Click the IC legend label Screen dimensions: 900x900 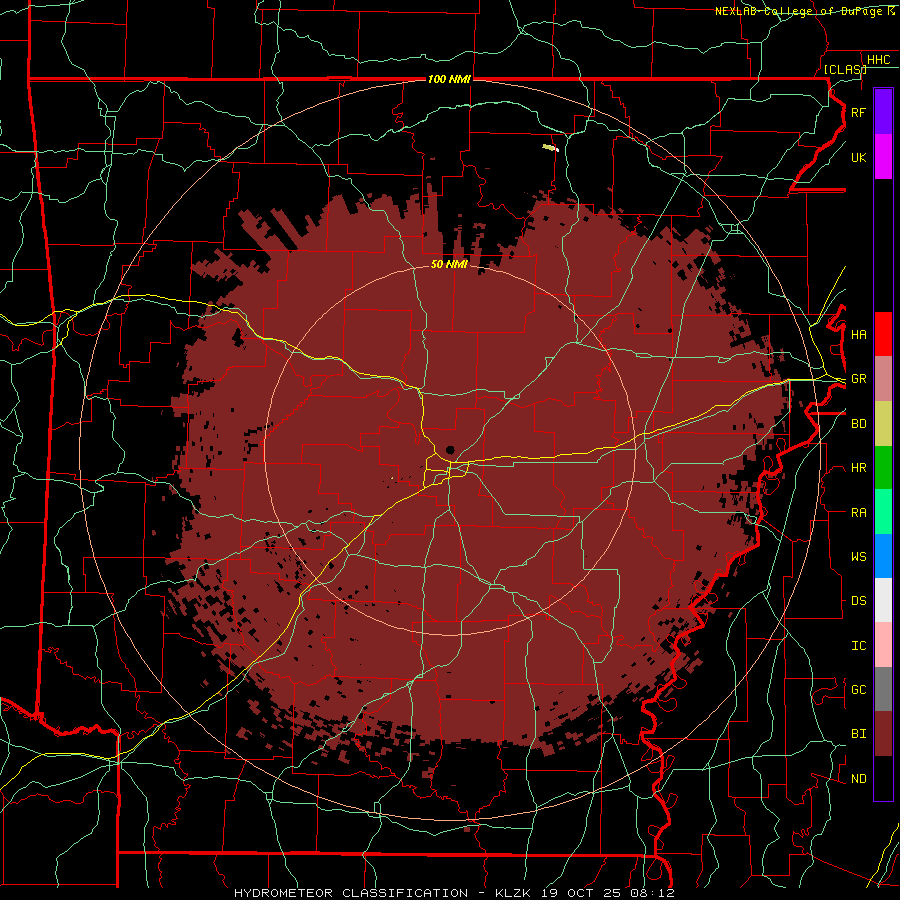858,645
